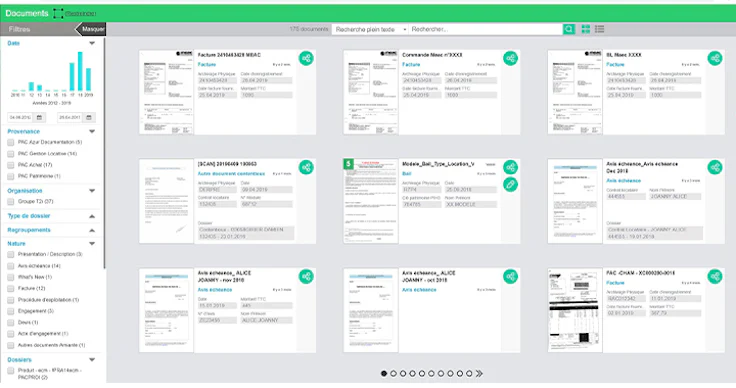
Task: Go to pagination page 2 dot
Action: [x=393, y=373]
